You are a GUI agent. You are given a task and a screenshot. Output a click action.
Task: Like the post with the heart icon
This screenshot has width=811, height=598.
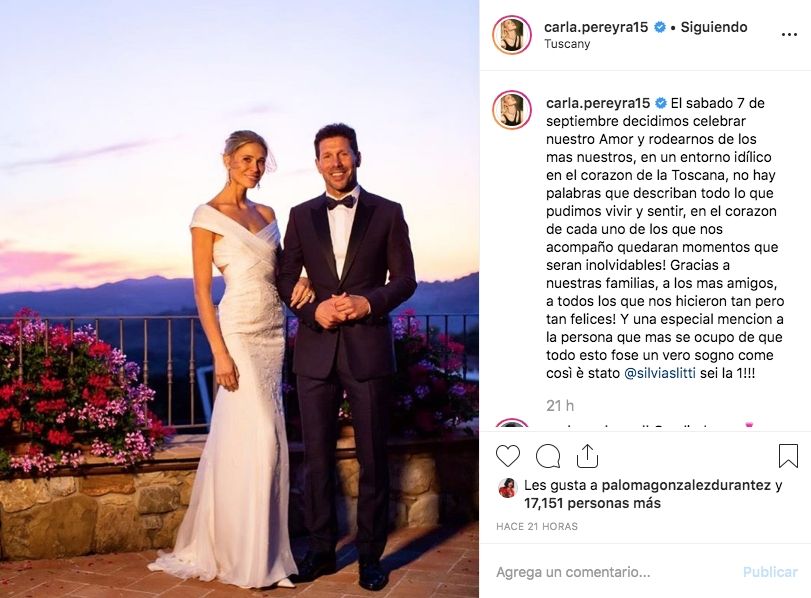click(x=508, y=456)
